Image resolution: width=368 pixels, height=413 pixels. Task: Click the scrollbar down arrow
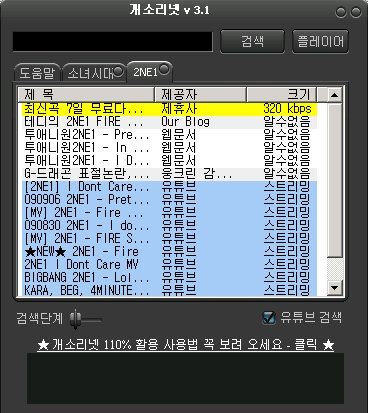[334, 288]
